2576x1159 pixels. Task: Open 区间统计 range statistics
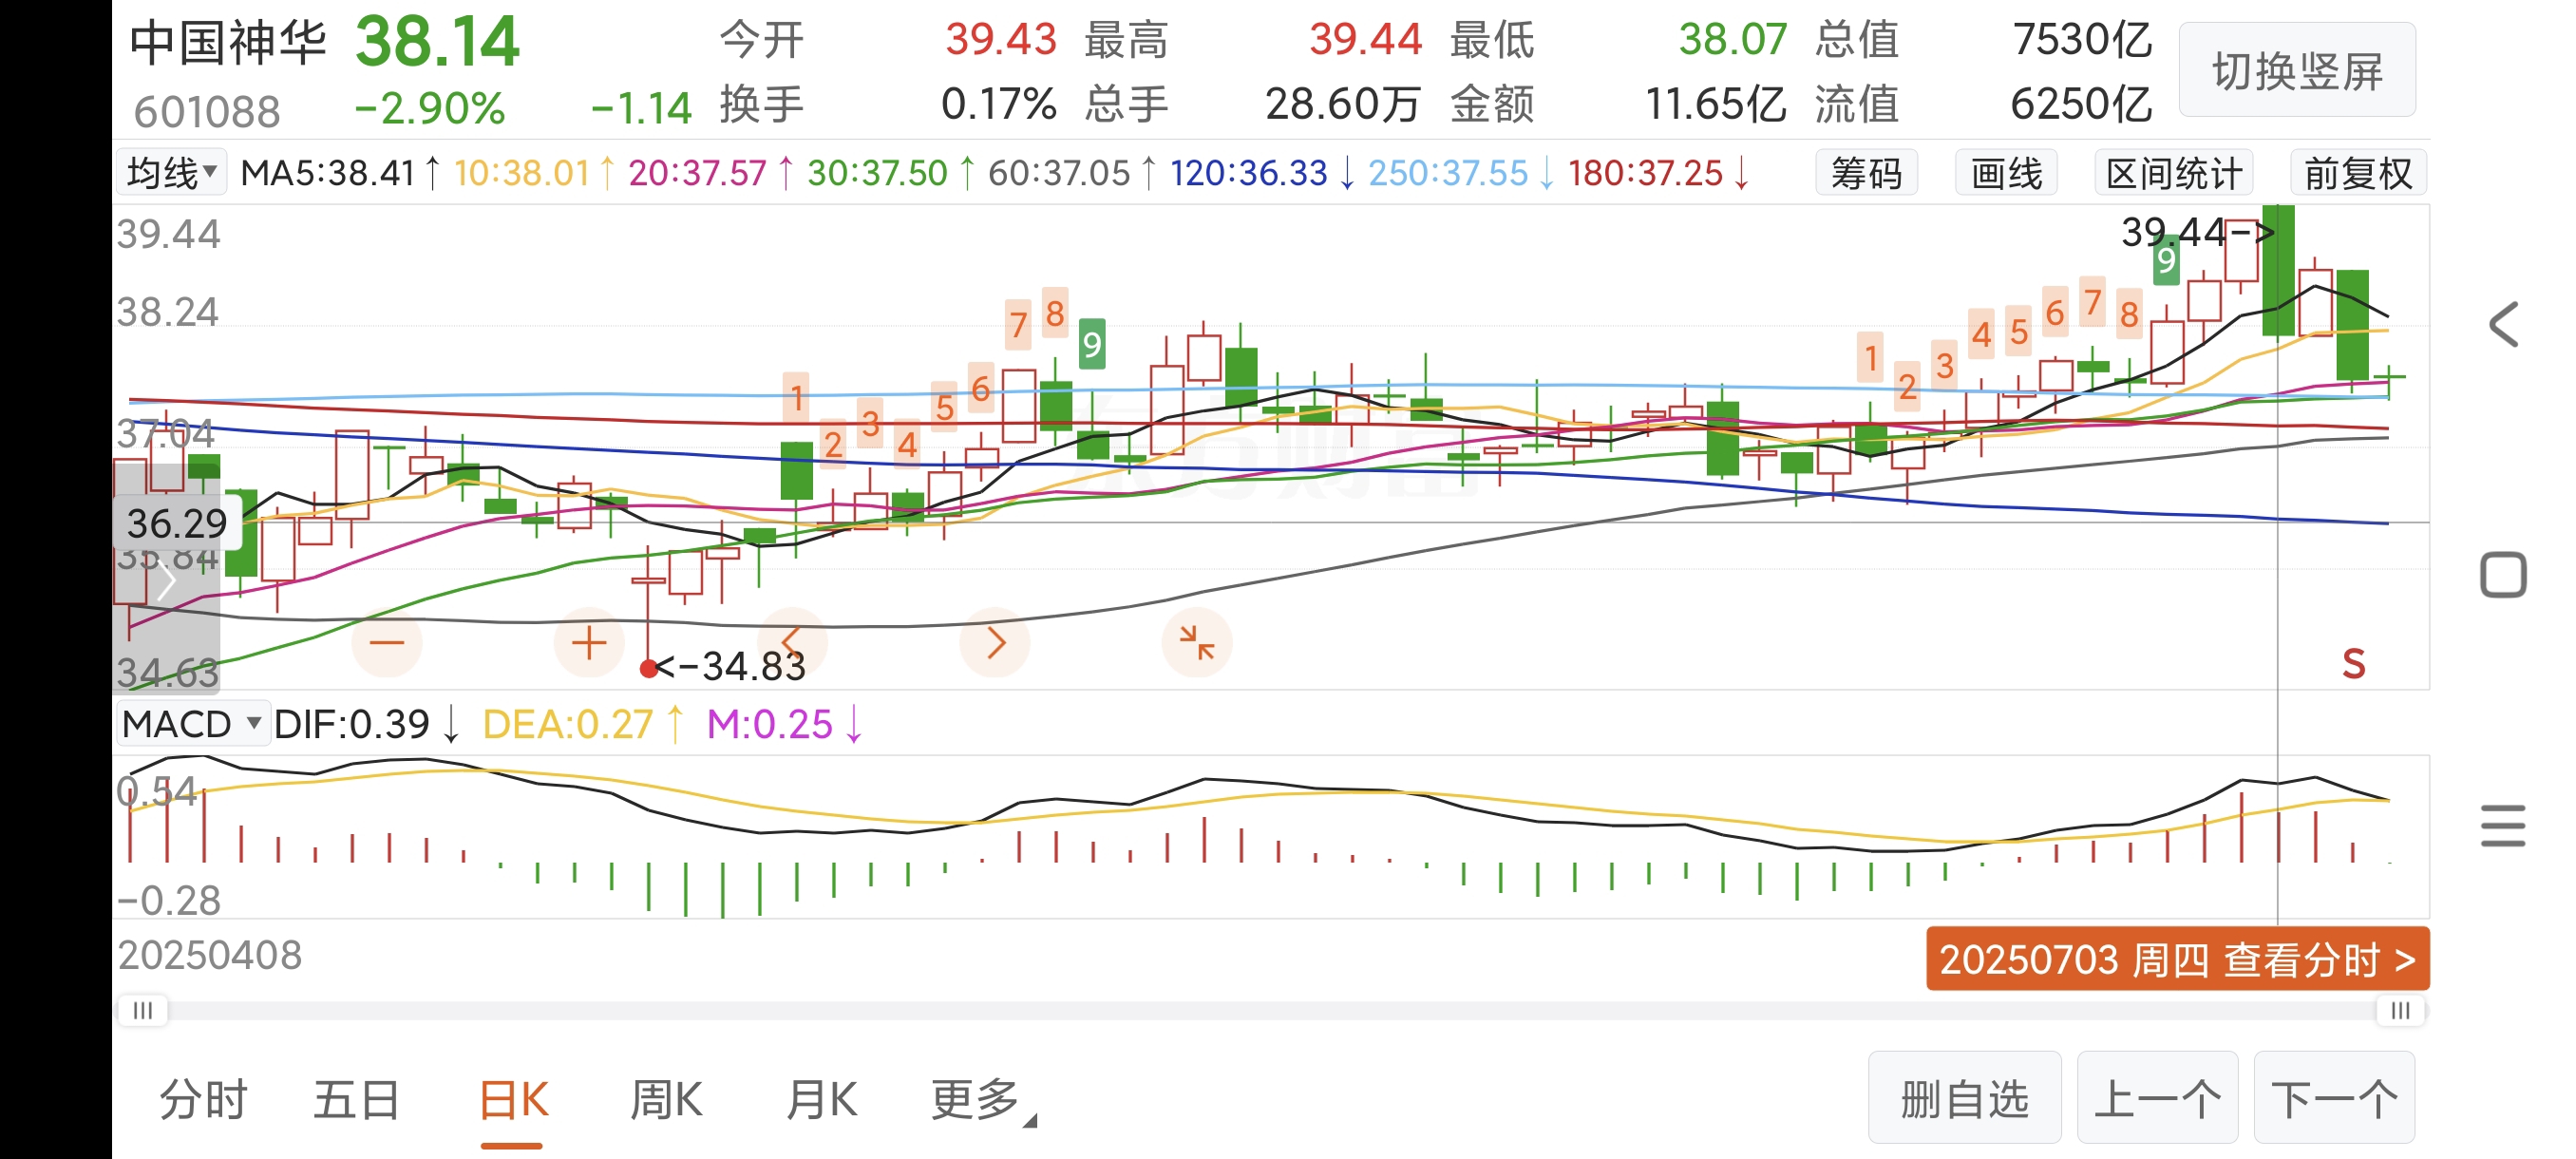click(x=2174, y=173)
